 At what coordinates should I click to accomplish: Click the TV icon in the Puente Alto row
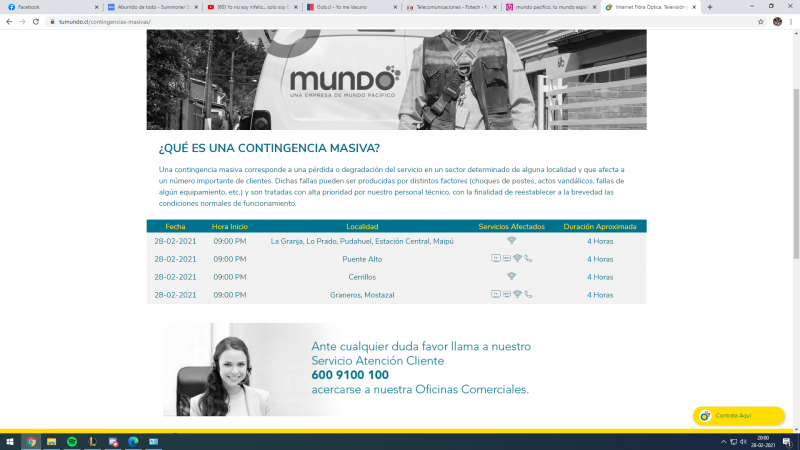495,259
